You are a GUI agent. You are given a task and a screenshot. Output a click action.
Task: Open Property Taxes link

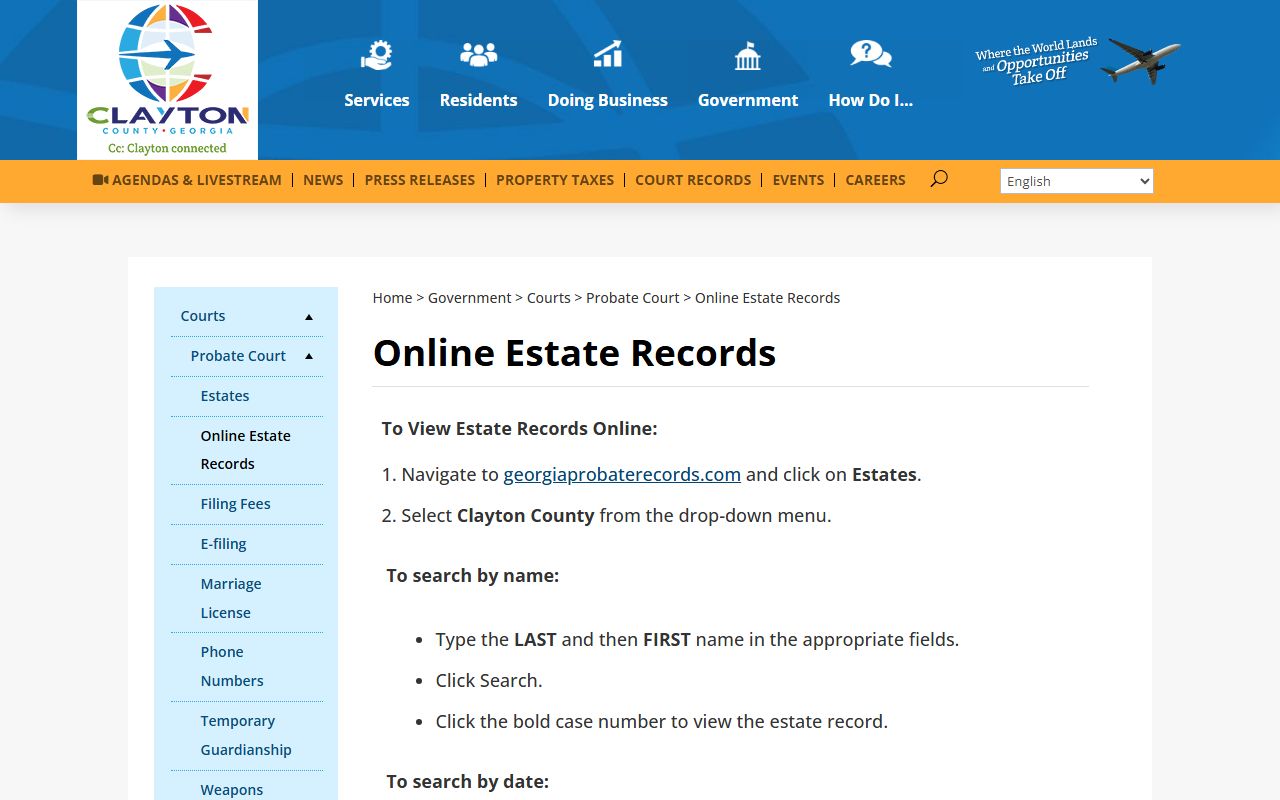[x=555, y=180]
